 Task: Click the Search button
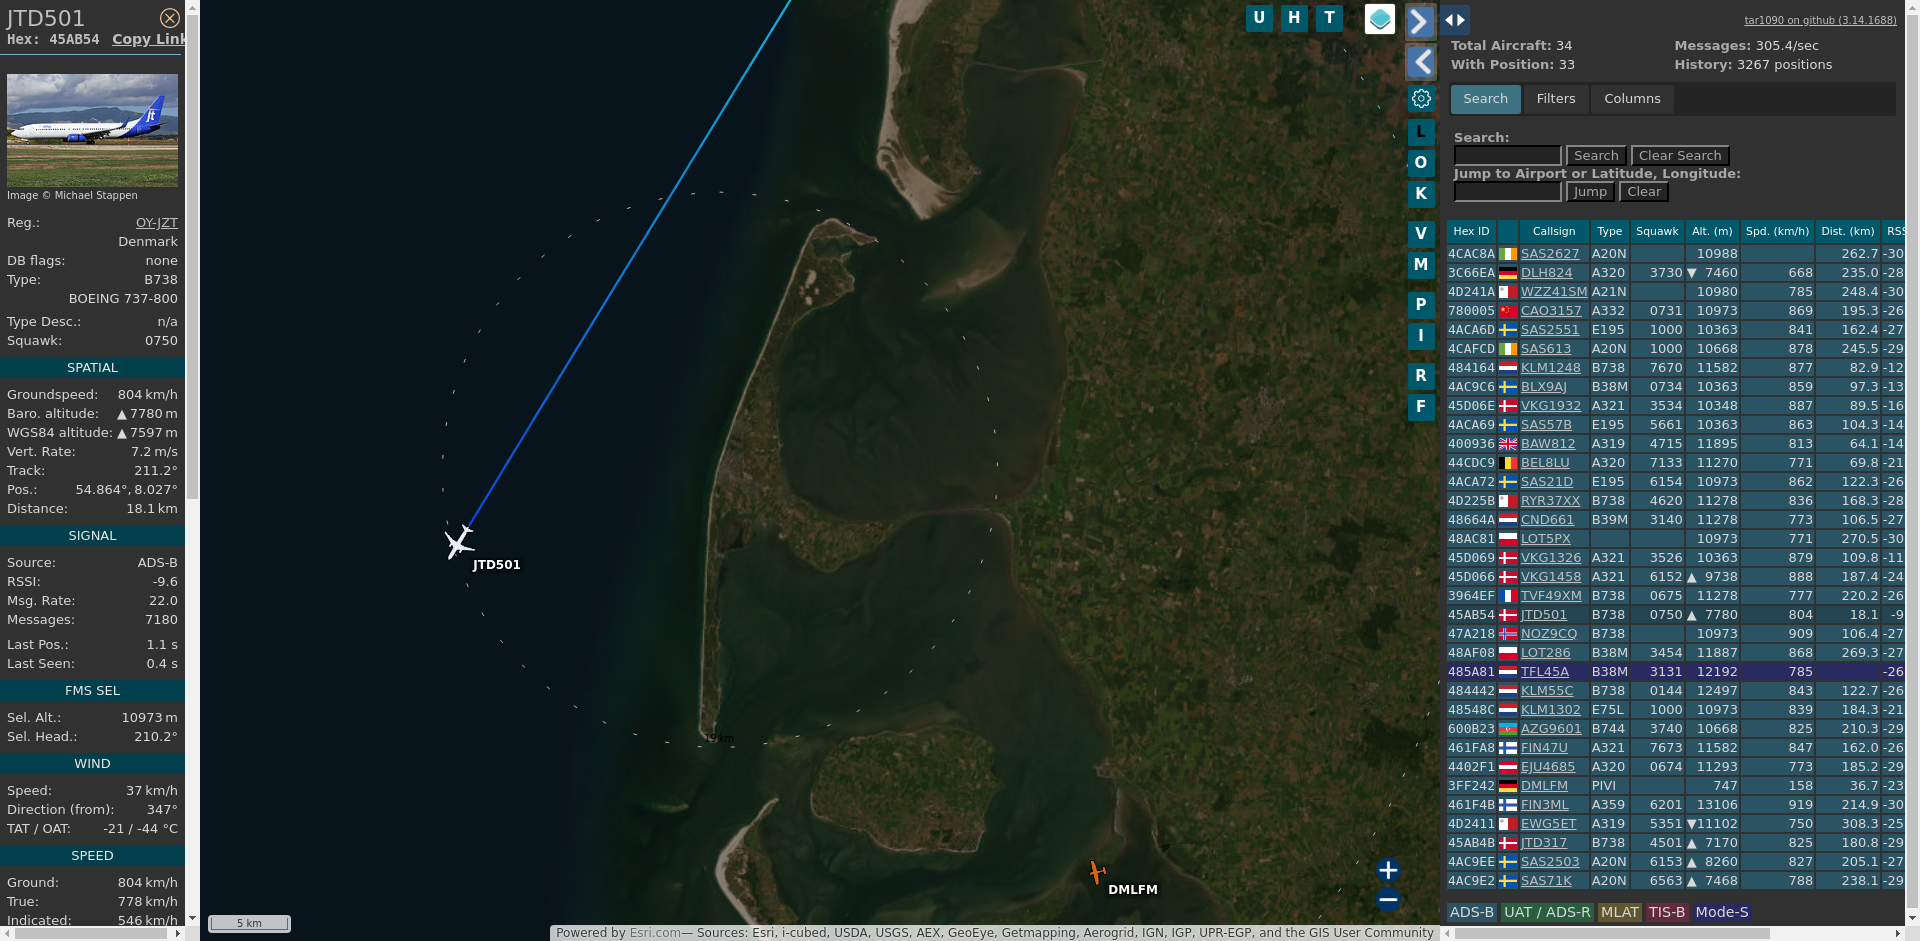click(x=1596, y=156)
